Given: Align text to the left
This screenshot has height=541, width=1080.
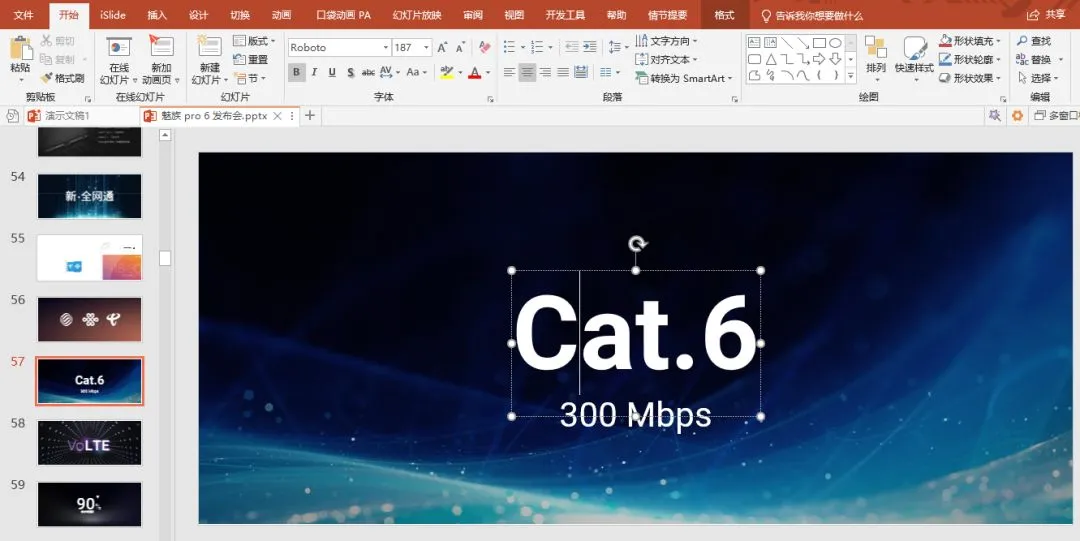Looking at the screenshot, I should [510, 72].
